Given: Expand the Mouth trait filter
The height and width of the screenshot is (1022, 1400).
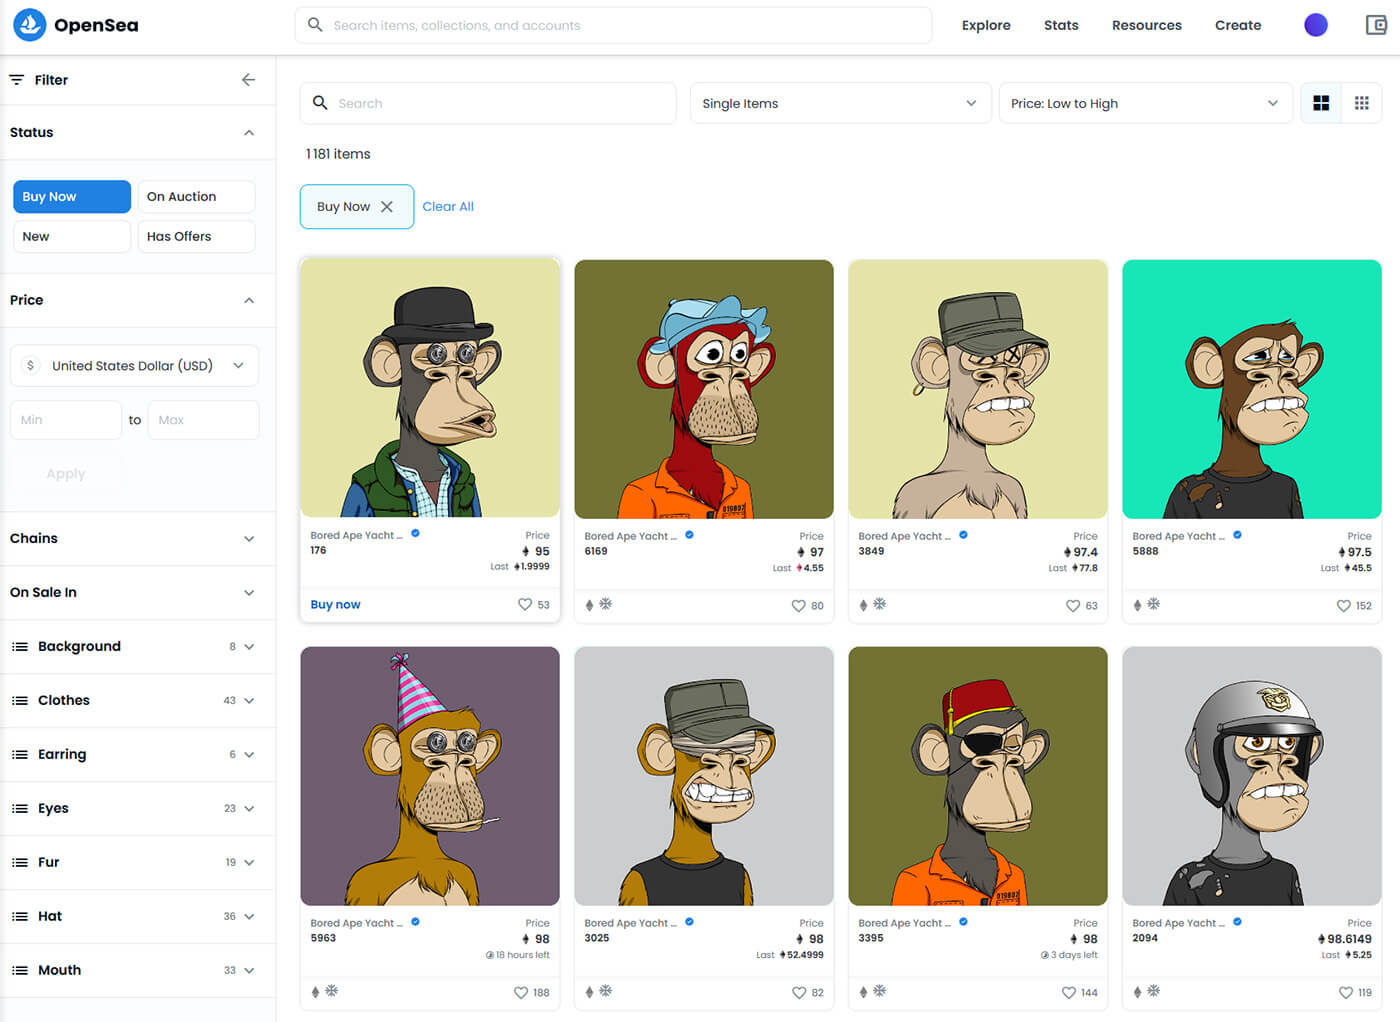Looking at the screenshot, I should (x=137, y=971).
